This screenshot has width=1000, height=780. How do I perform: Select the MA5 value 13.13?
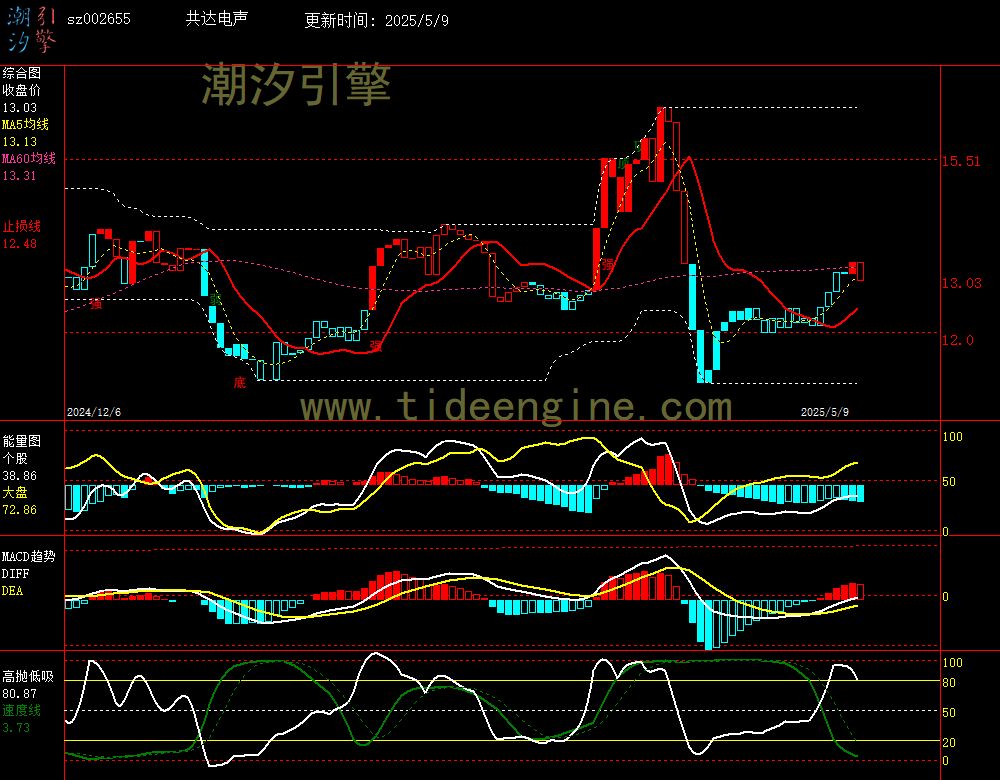pos(20,142)
